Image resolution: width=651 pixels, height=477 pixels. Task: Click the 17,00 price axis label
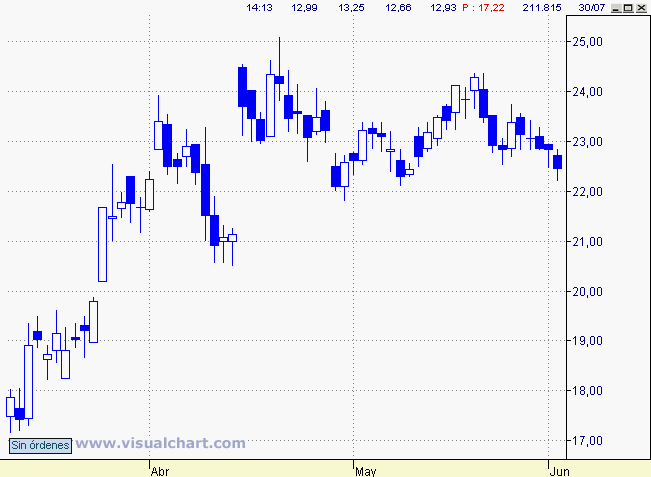click(587, 440)
